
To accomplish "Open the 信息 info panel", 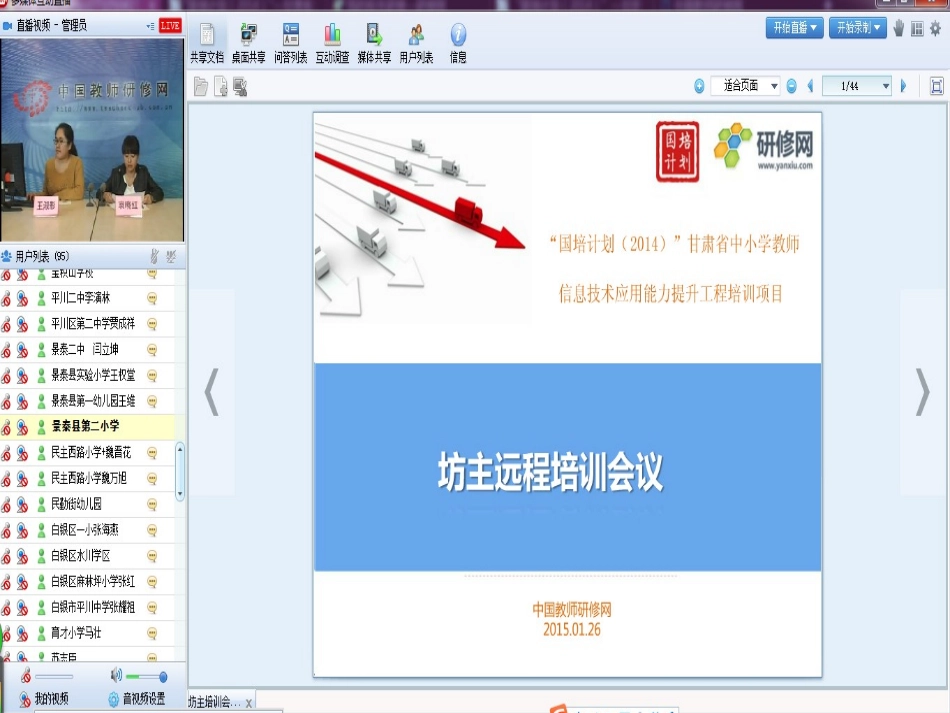I will point(458,42).
